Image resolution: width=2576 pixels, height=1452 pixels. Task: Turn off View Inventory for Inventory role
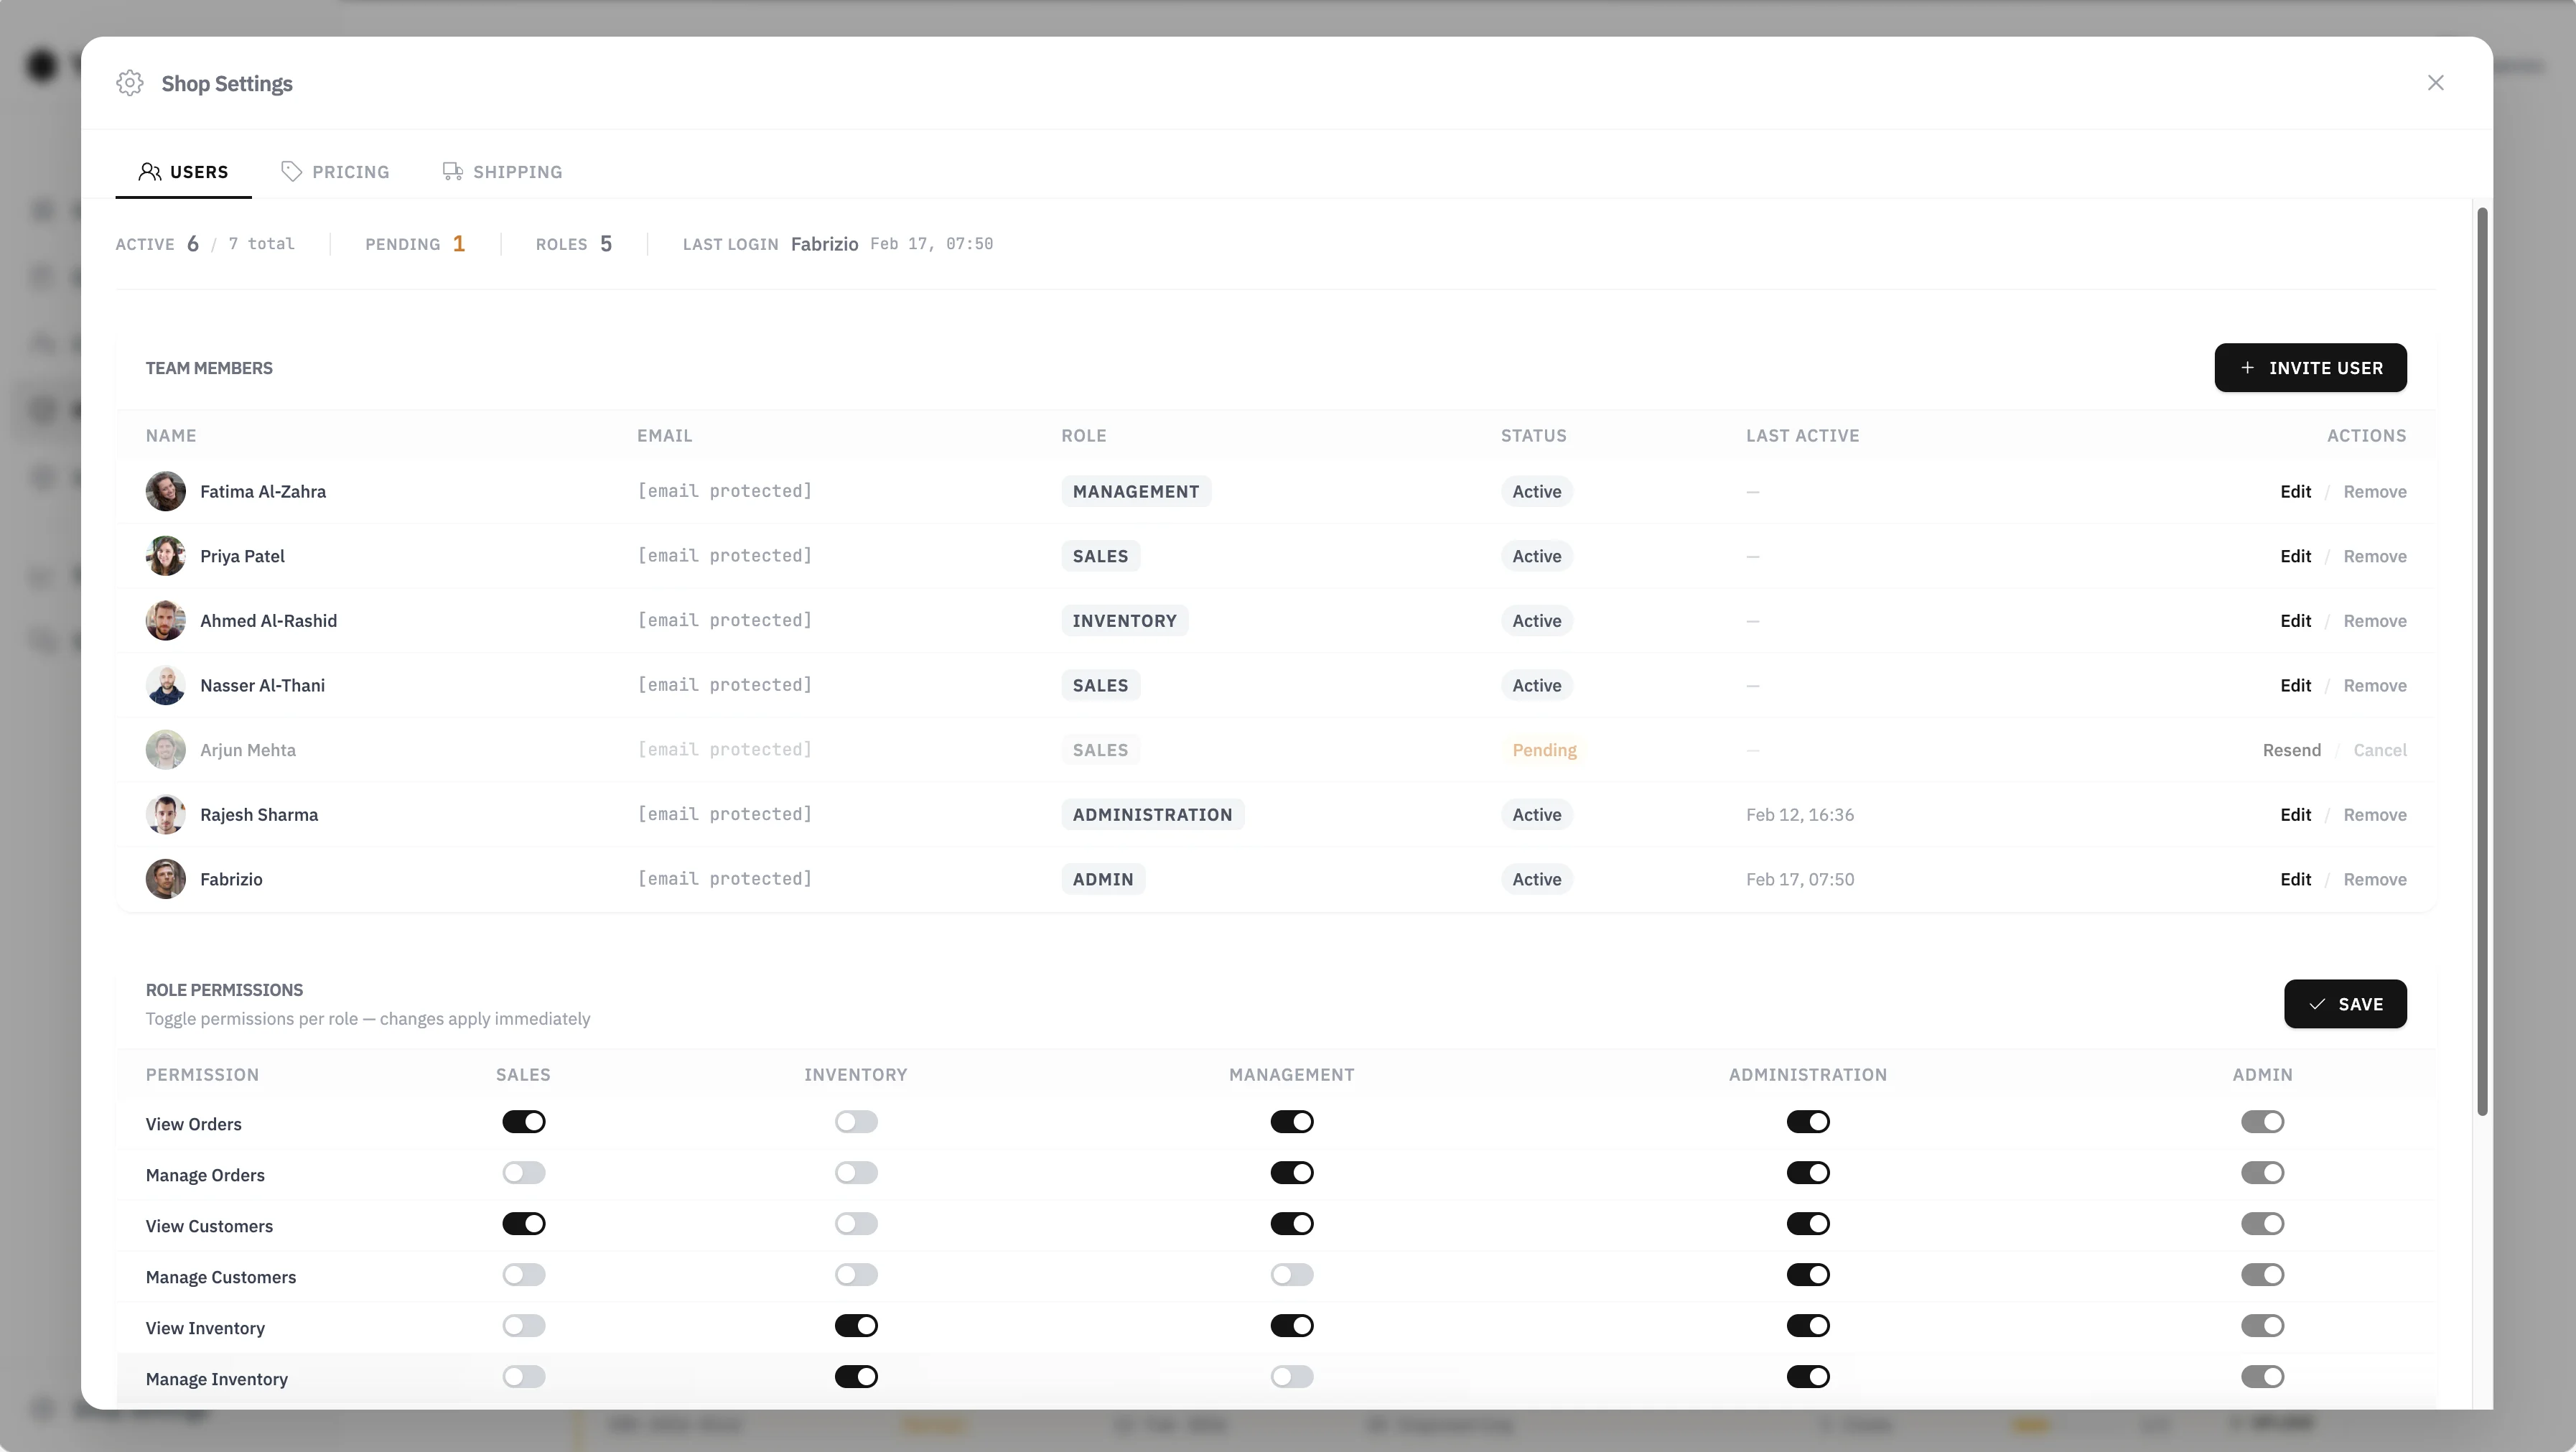(856, 1326)
